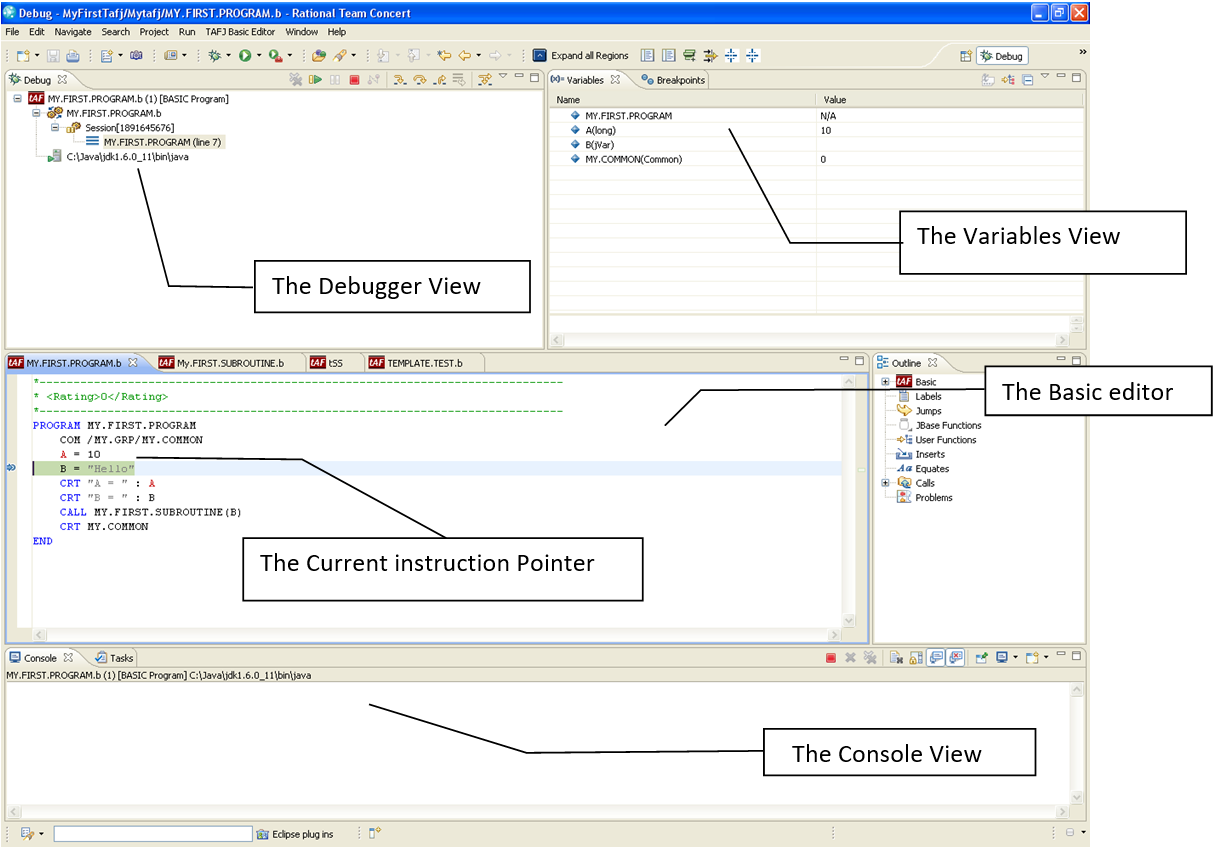Terminate the debug session with red stop icon
1226x854 pixels.
(354, 80)
